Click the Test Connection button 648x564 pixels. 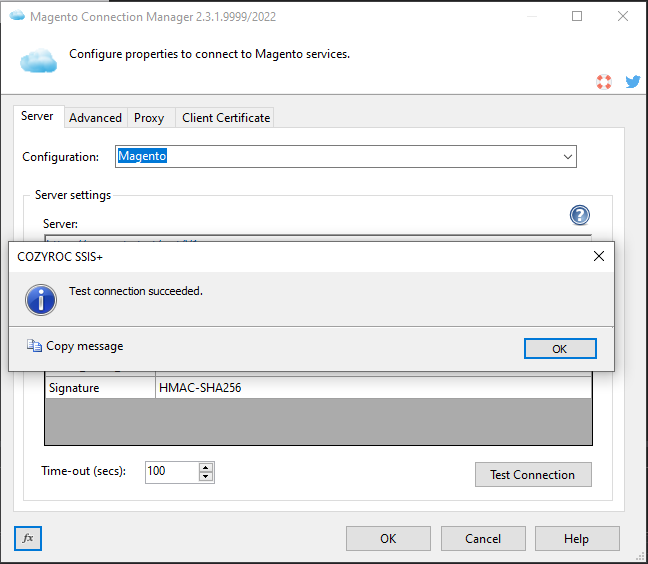click(x=533, y=474)
